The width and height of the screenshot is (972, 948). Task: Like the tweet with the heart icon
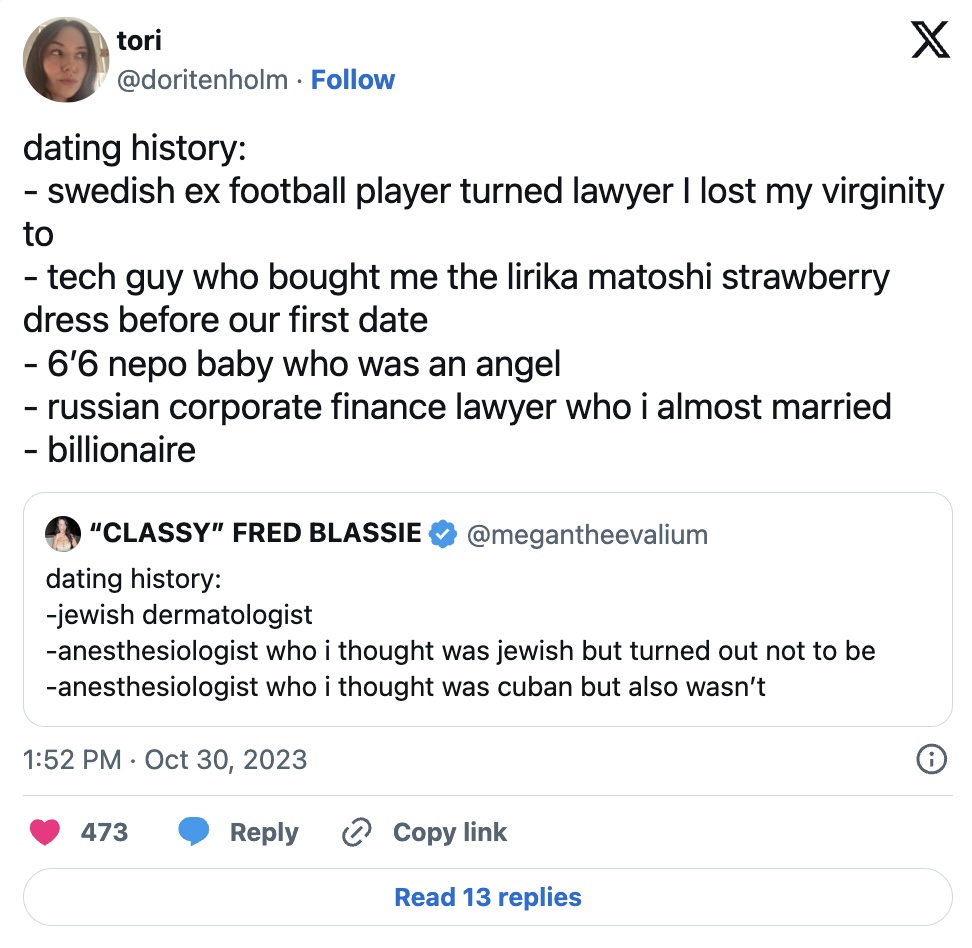click(45, 832)
